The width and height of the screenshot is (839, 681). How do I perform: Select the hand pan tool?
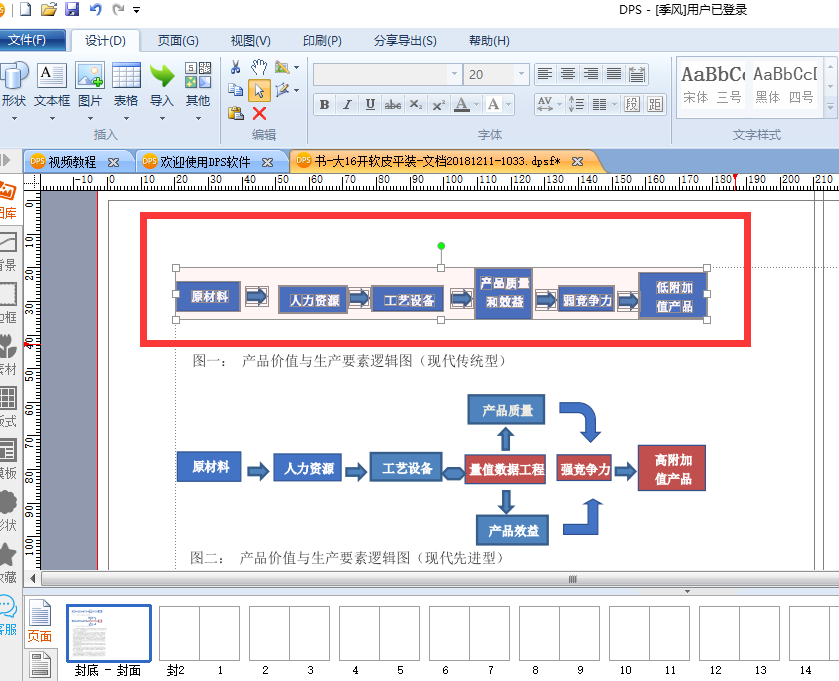[259, 67]
